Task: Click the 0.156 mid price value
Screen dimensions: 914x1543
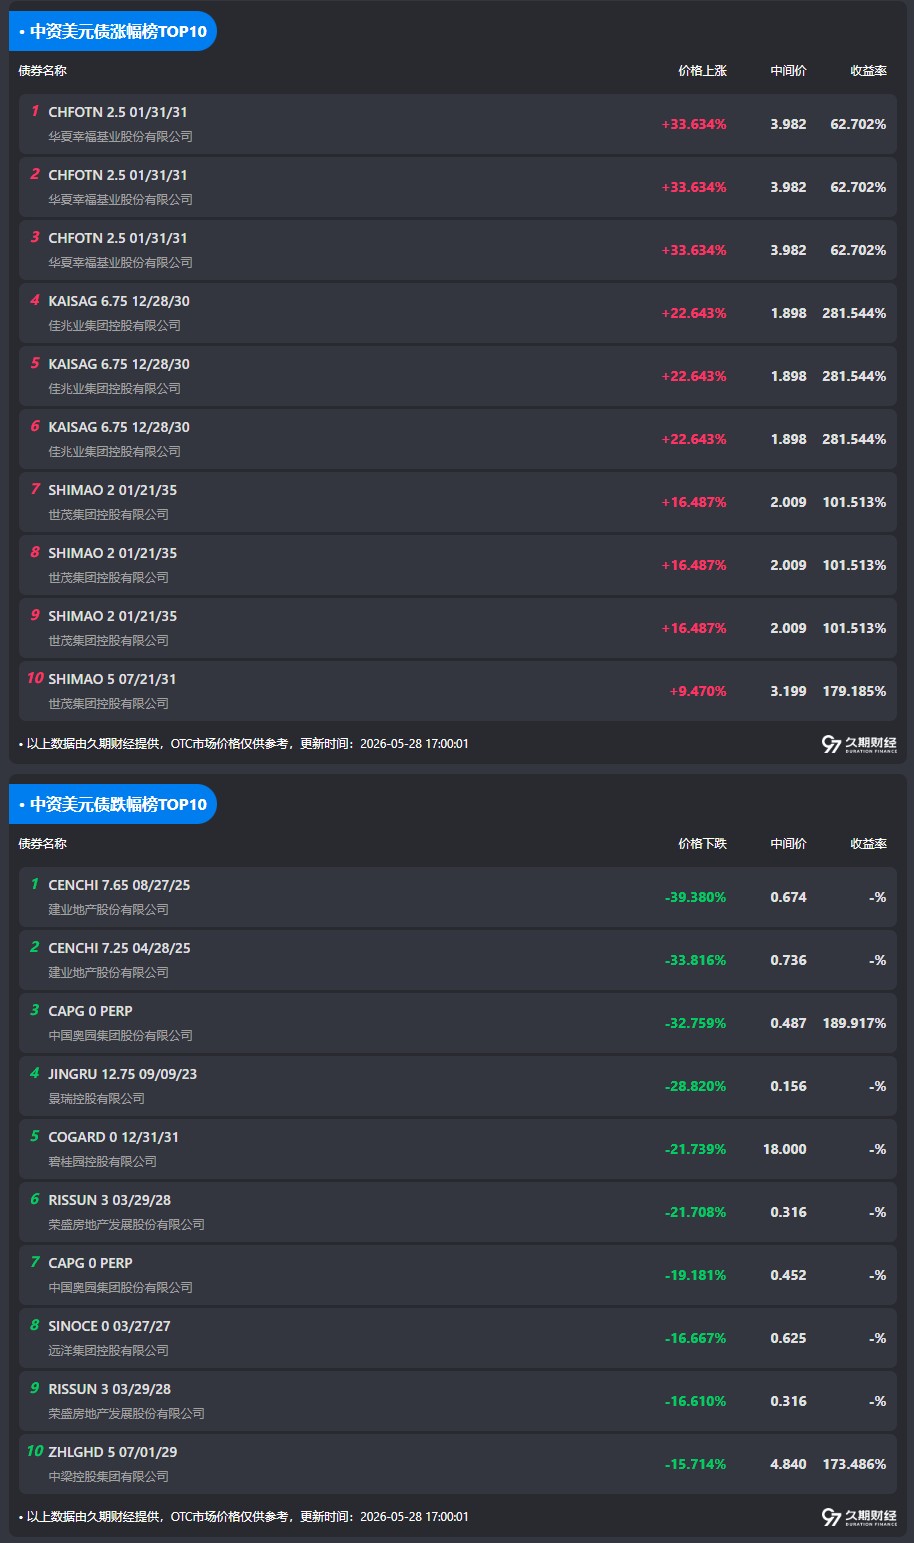Action: (788, 1086)
